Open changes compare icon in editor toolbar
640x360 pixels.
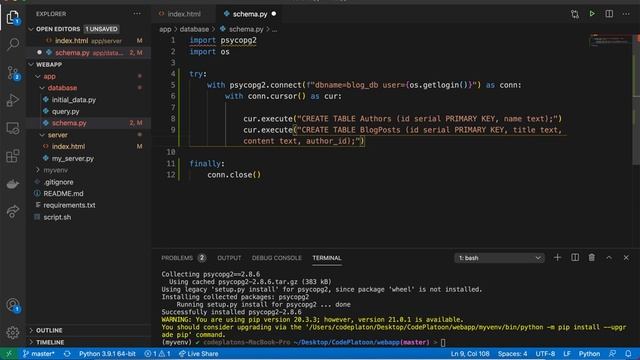pos(575,14)
